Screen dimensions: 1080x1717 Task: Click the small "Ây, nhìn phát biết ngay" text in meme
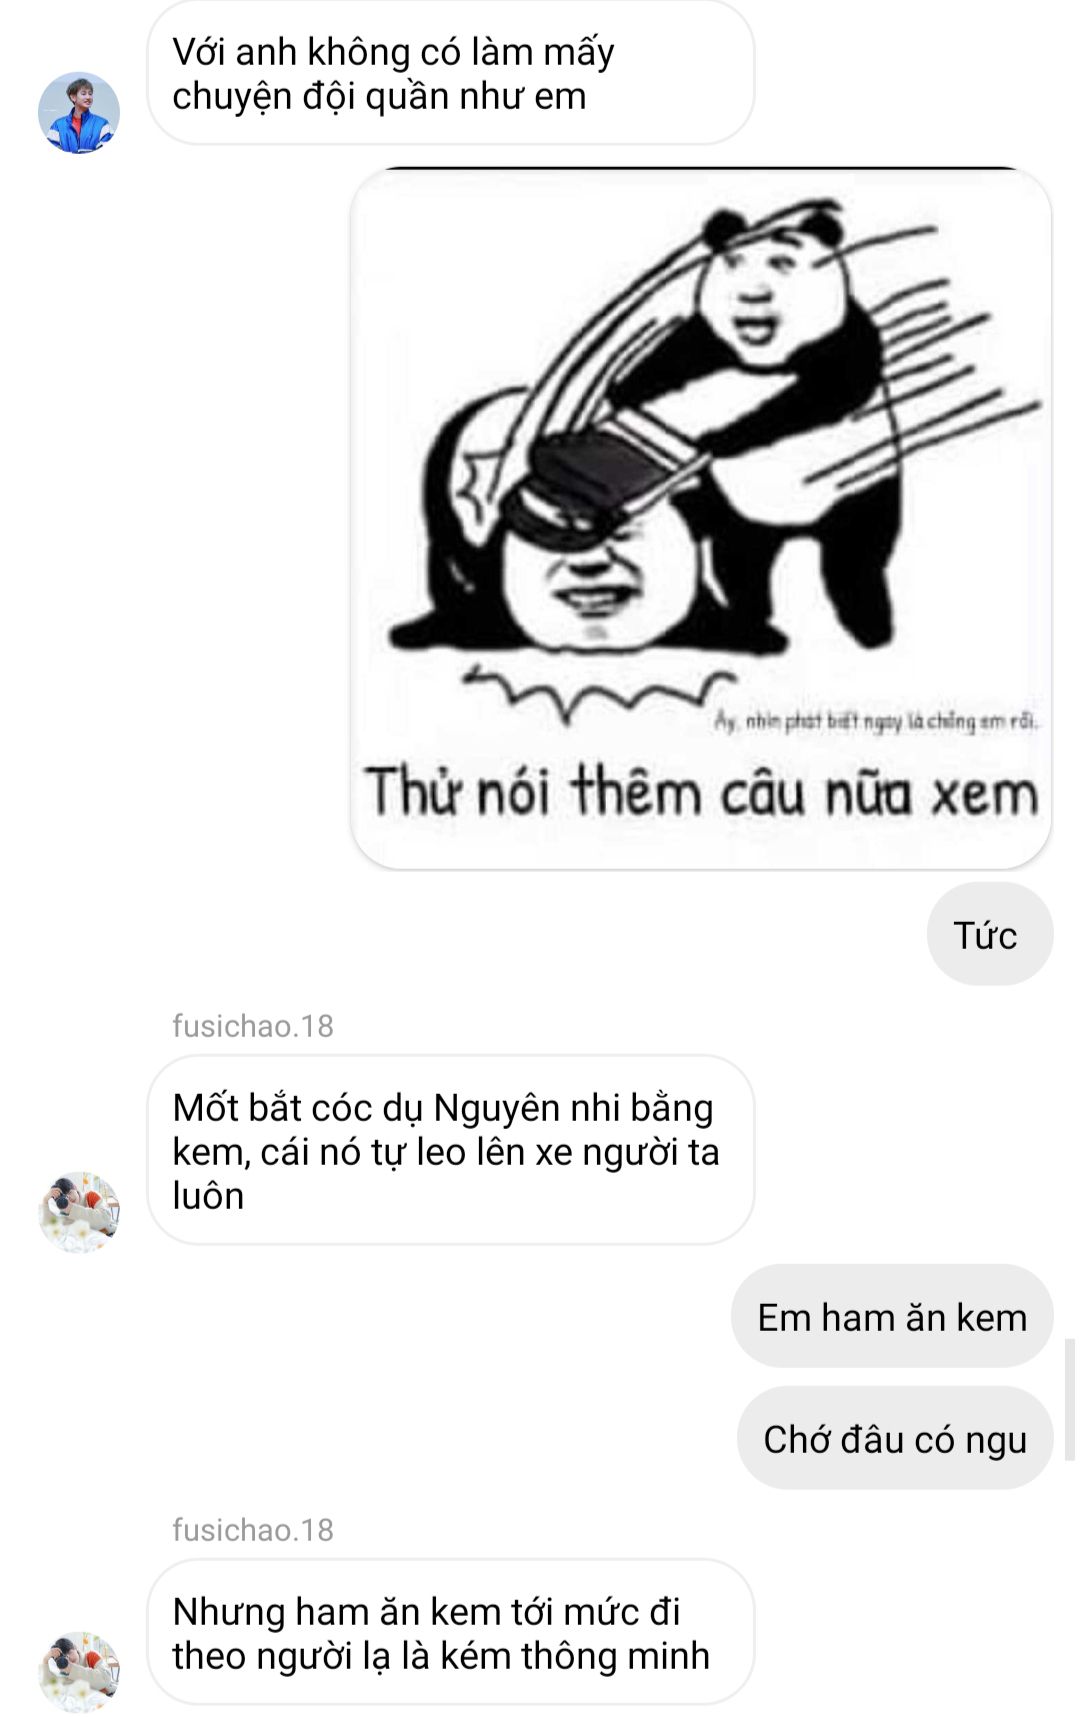click(x=876, y=720)
